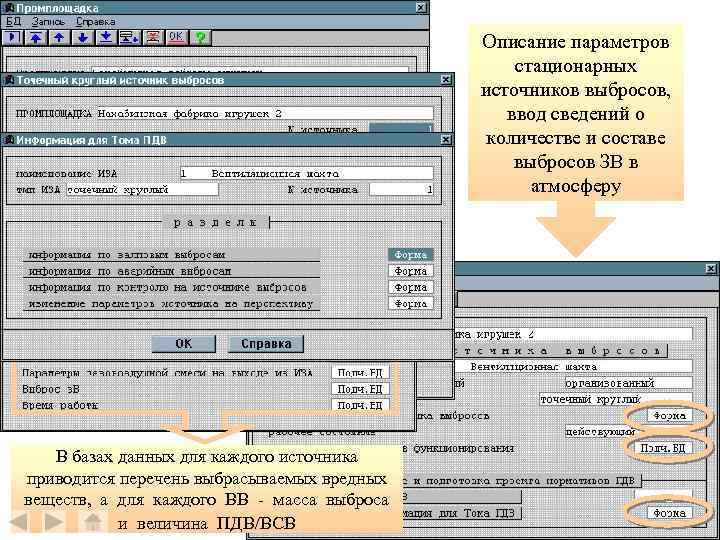Click the Выброс ЗВ label

[x=51, y=389]
